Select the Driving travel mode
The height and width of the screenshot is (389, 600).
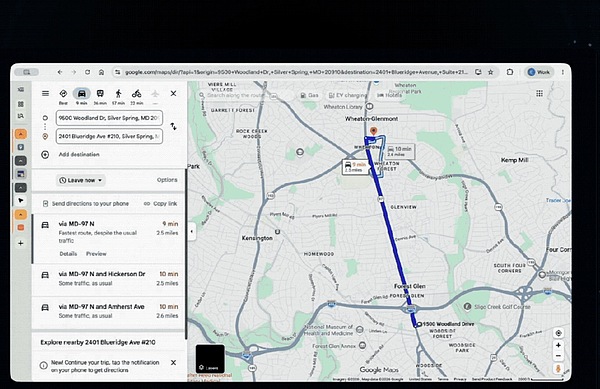tap(82, 96)
